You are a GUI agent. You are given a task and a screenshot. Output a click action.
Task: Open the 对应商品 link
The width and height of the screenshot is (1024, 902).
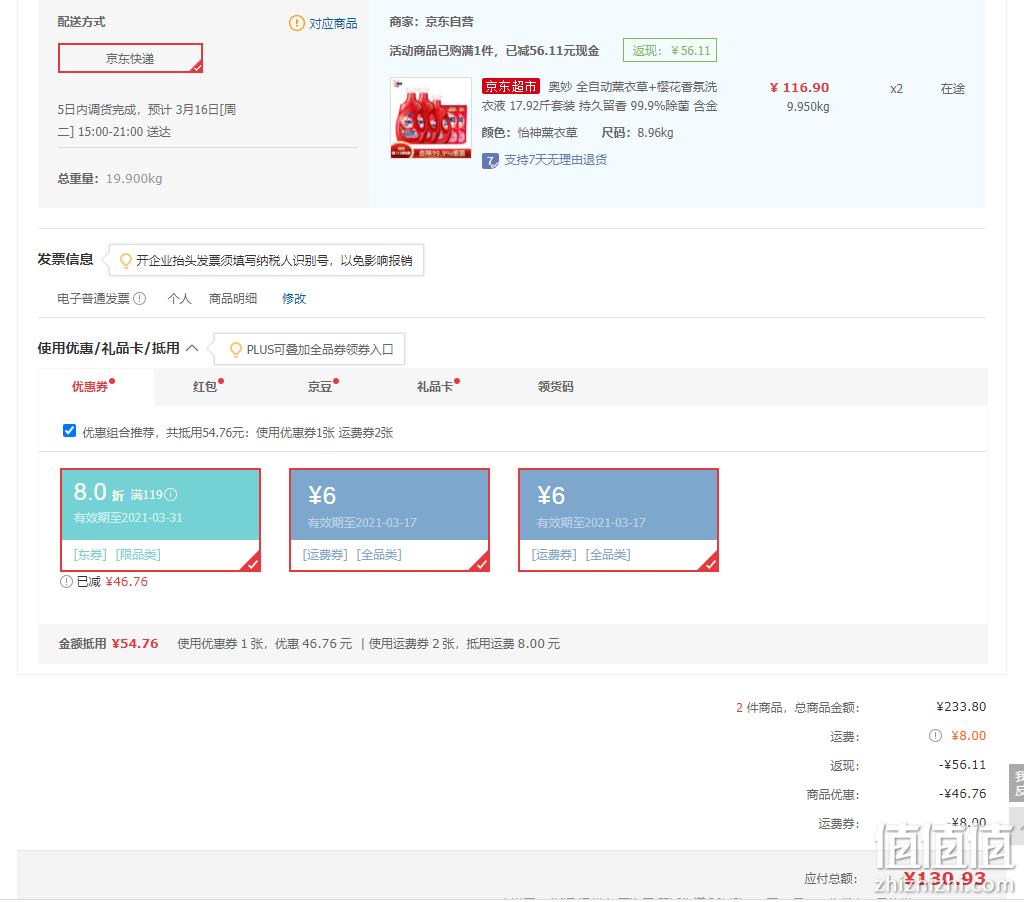tap(333, 24)
